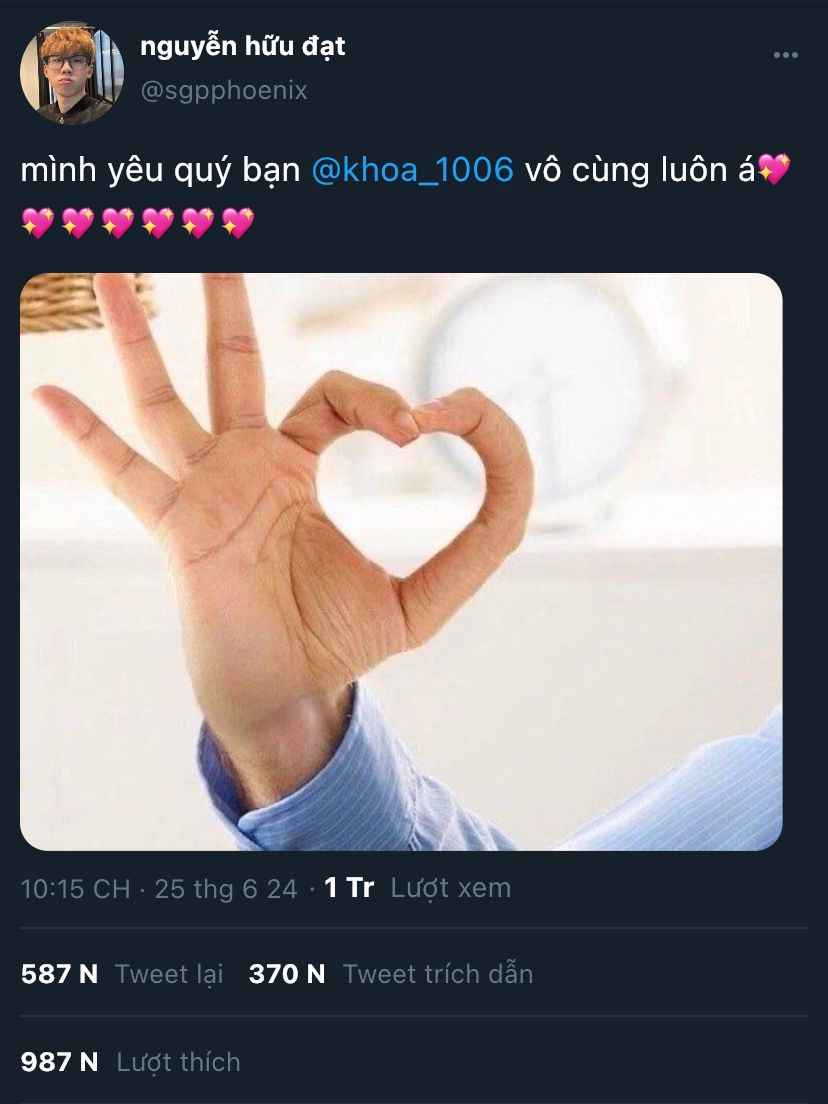Show the 987 N Lượt thích list
Screen dimensions: 828x1104
(130, 1062)
